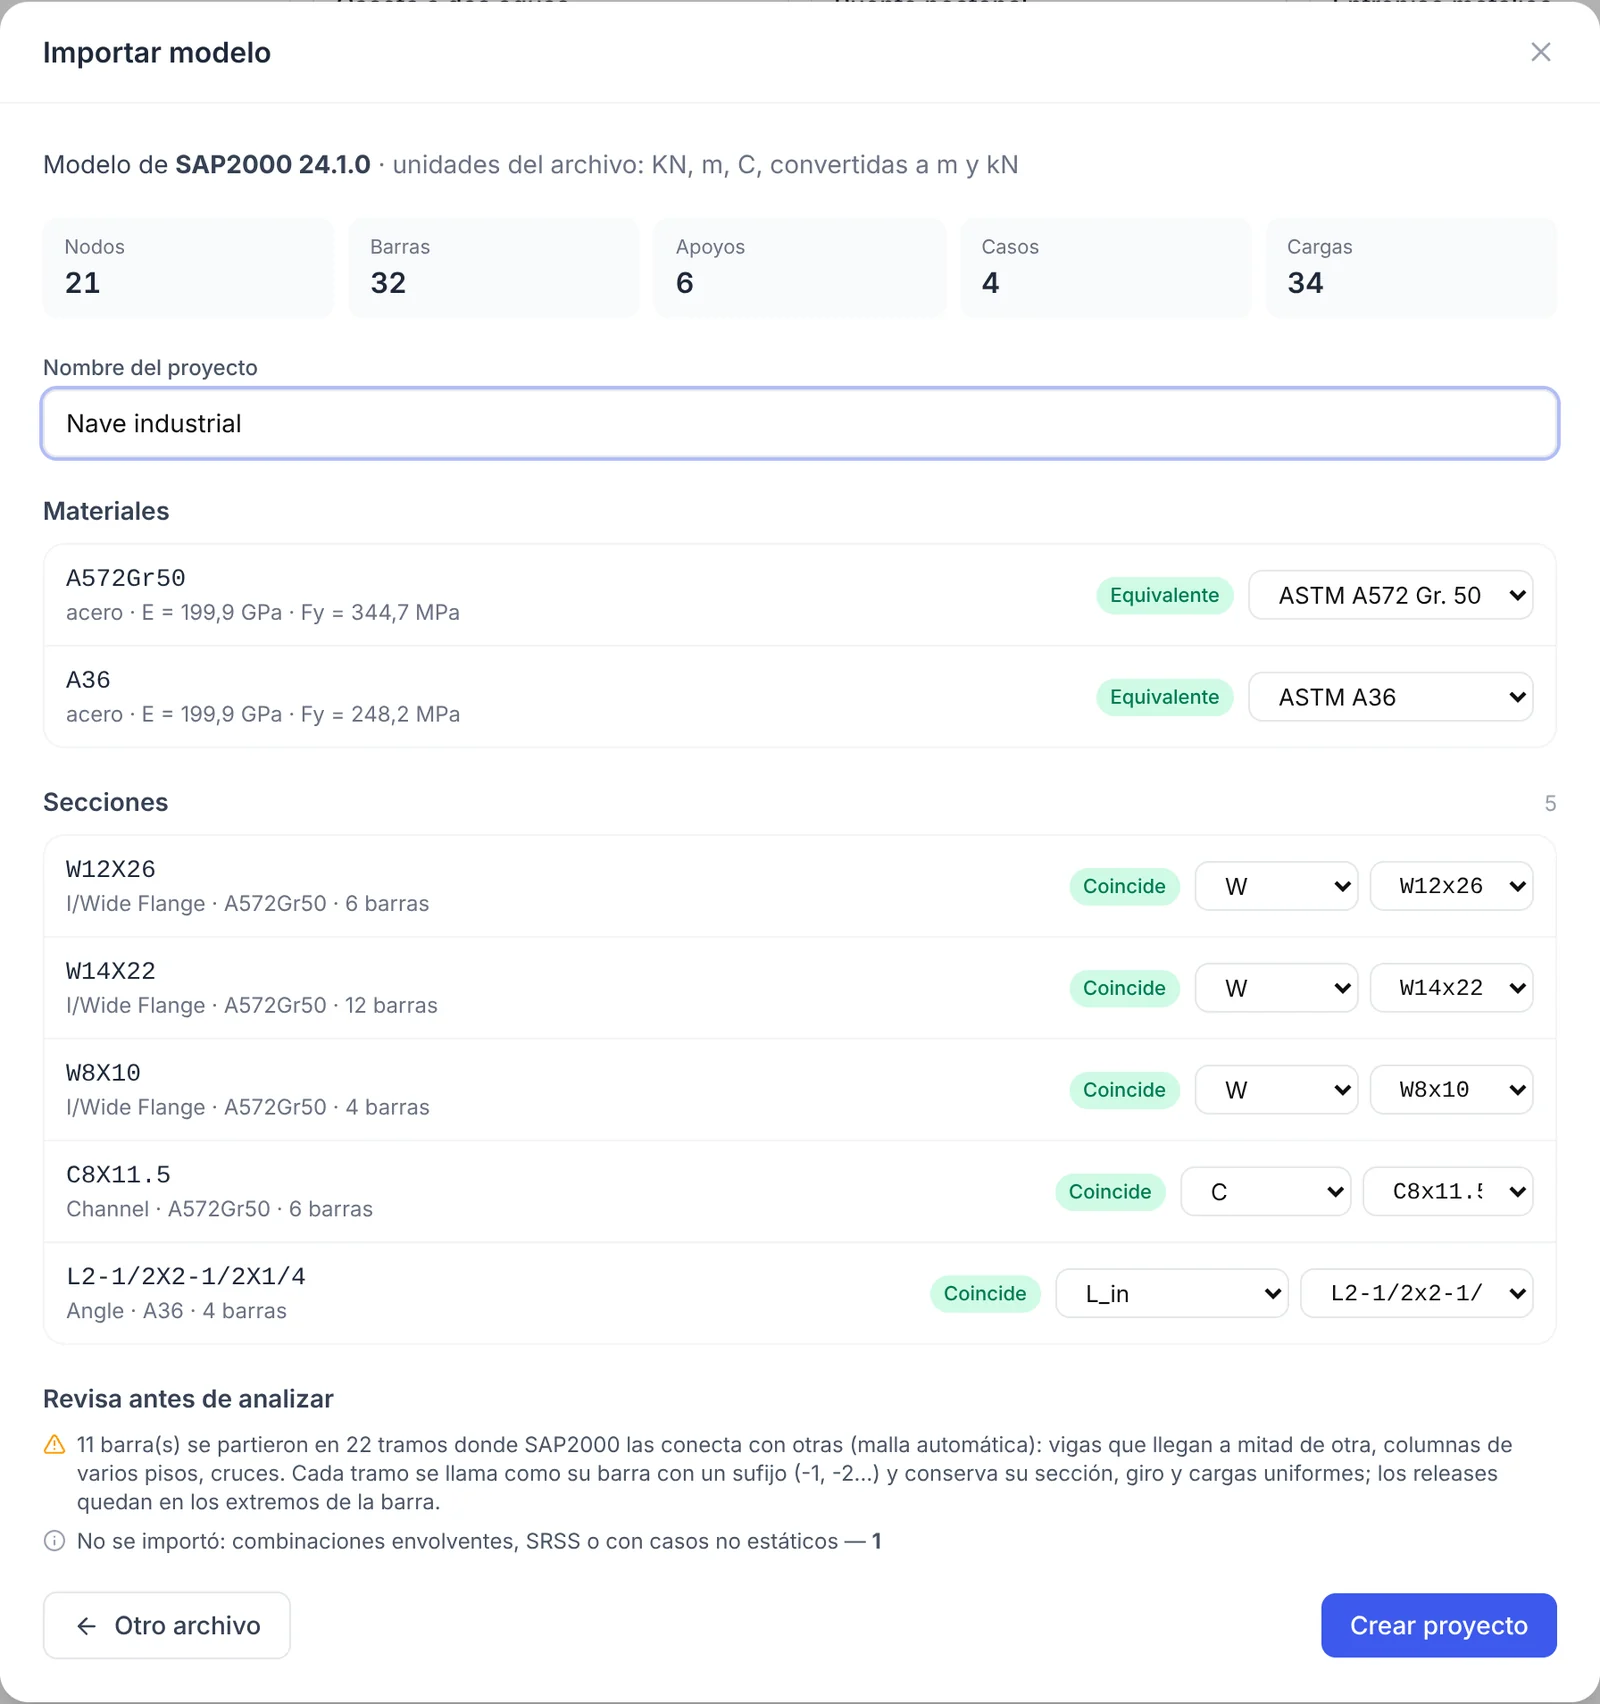Open the W14x22 profile dropdown
Viewport: 1600px width, 1704px height.
coord(1451,988)
